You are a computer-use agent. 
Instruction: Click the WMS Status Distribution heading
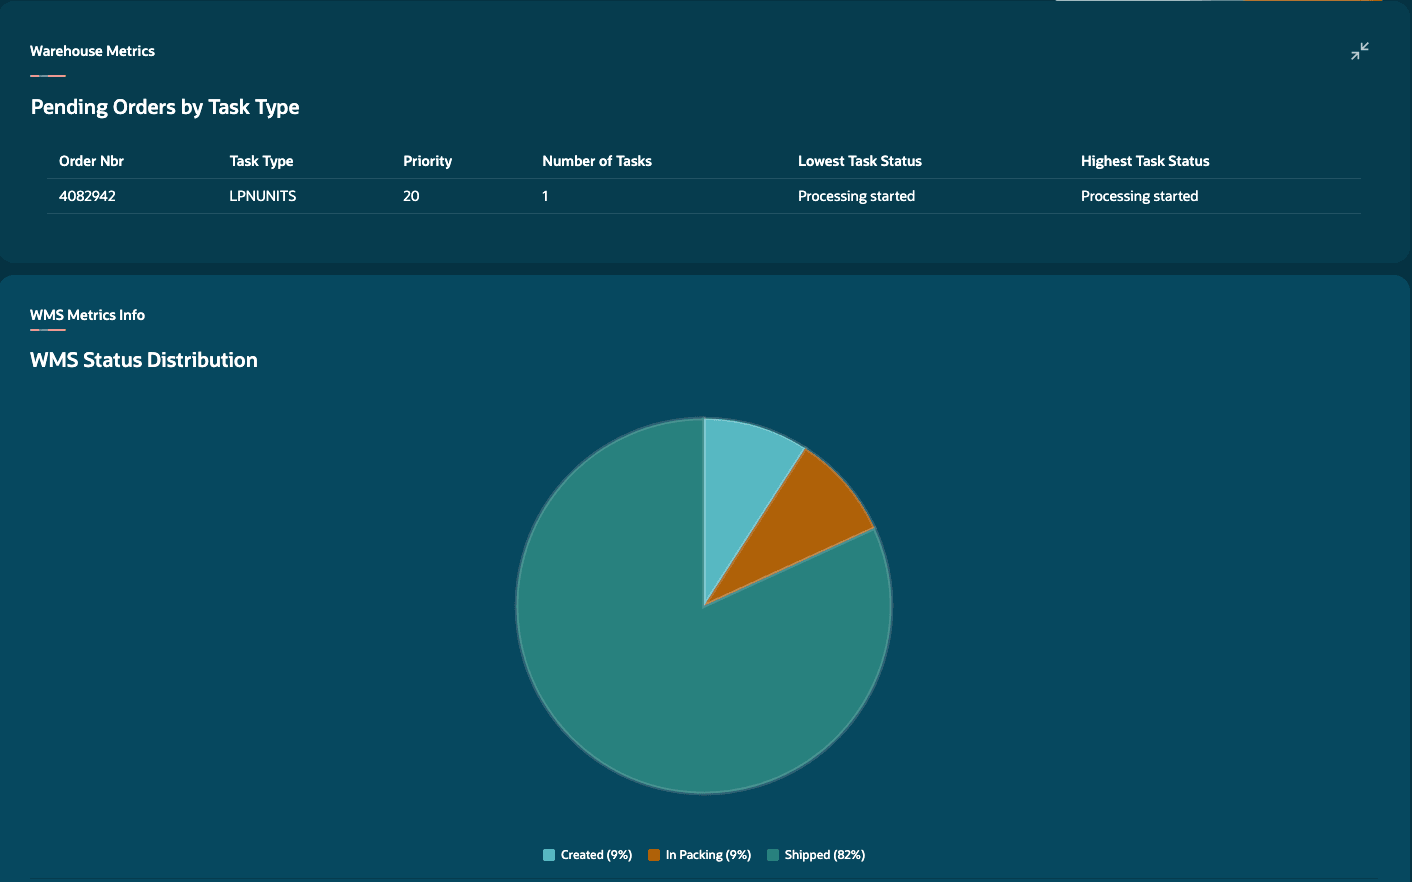point(144,360)
